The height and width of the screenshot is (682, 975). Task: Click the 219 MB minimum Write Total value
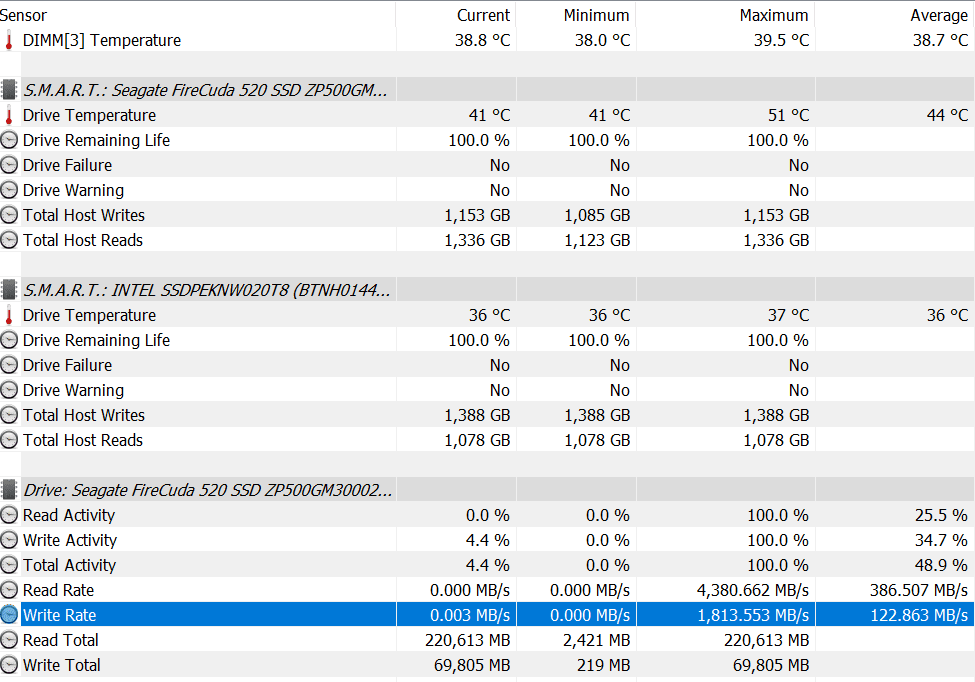coord(603,665)
